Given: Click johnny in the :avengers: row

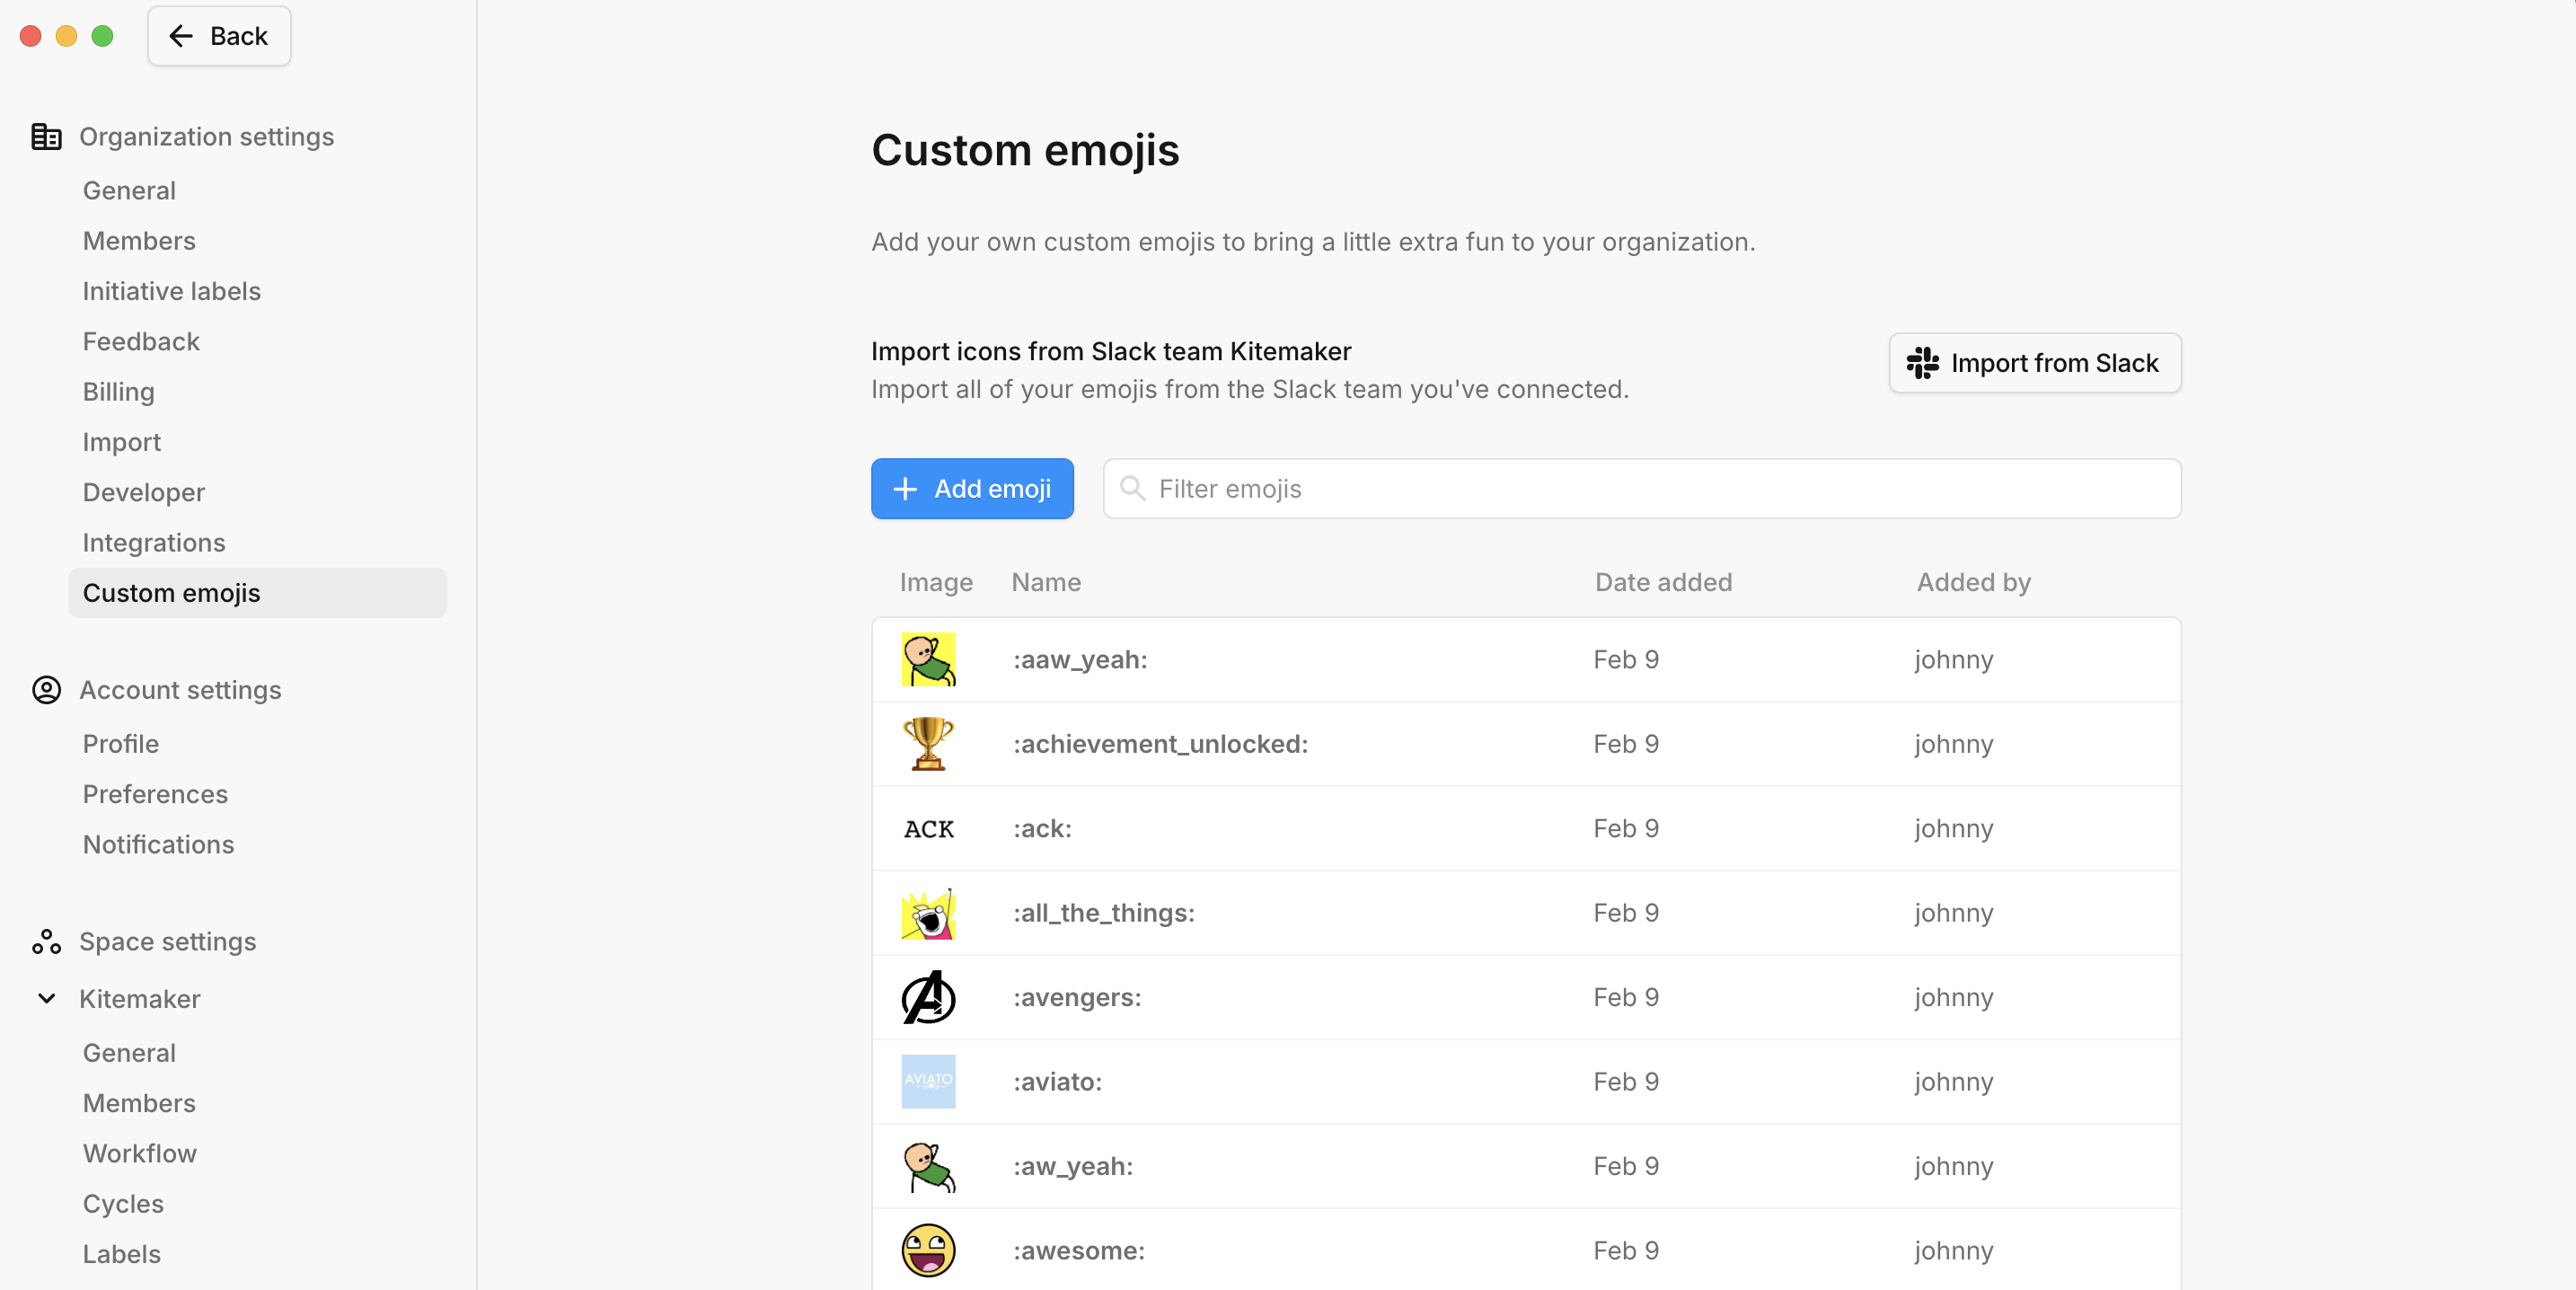Looking at the screenshot, I should click(1954, 997).
